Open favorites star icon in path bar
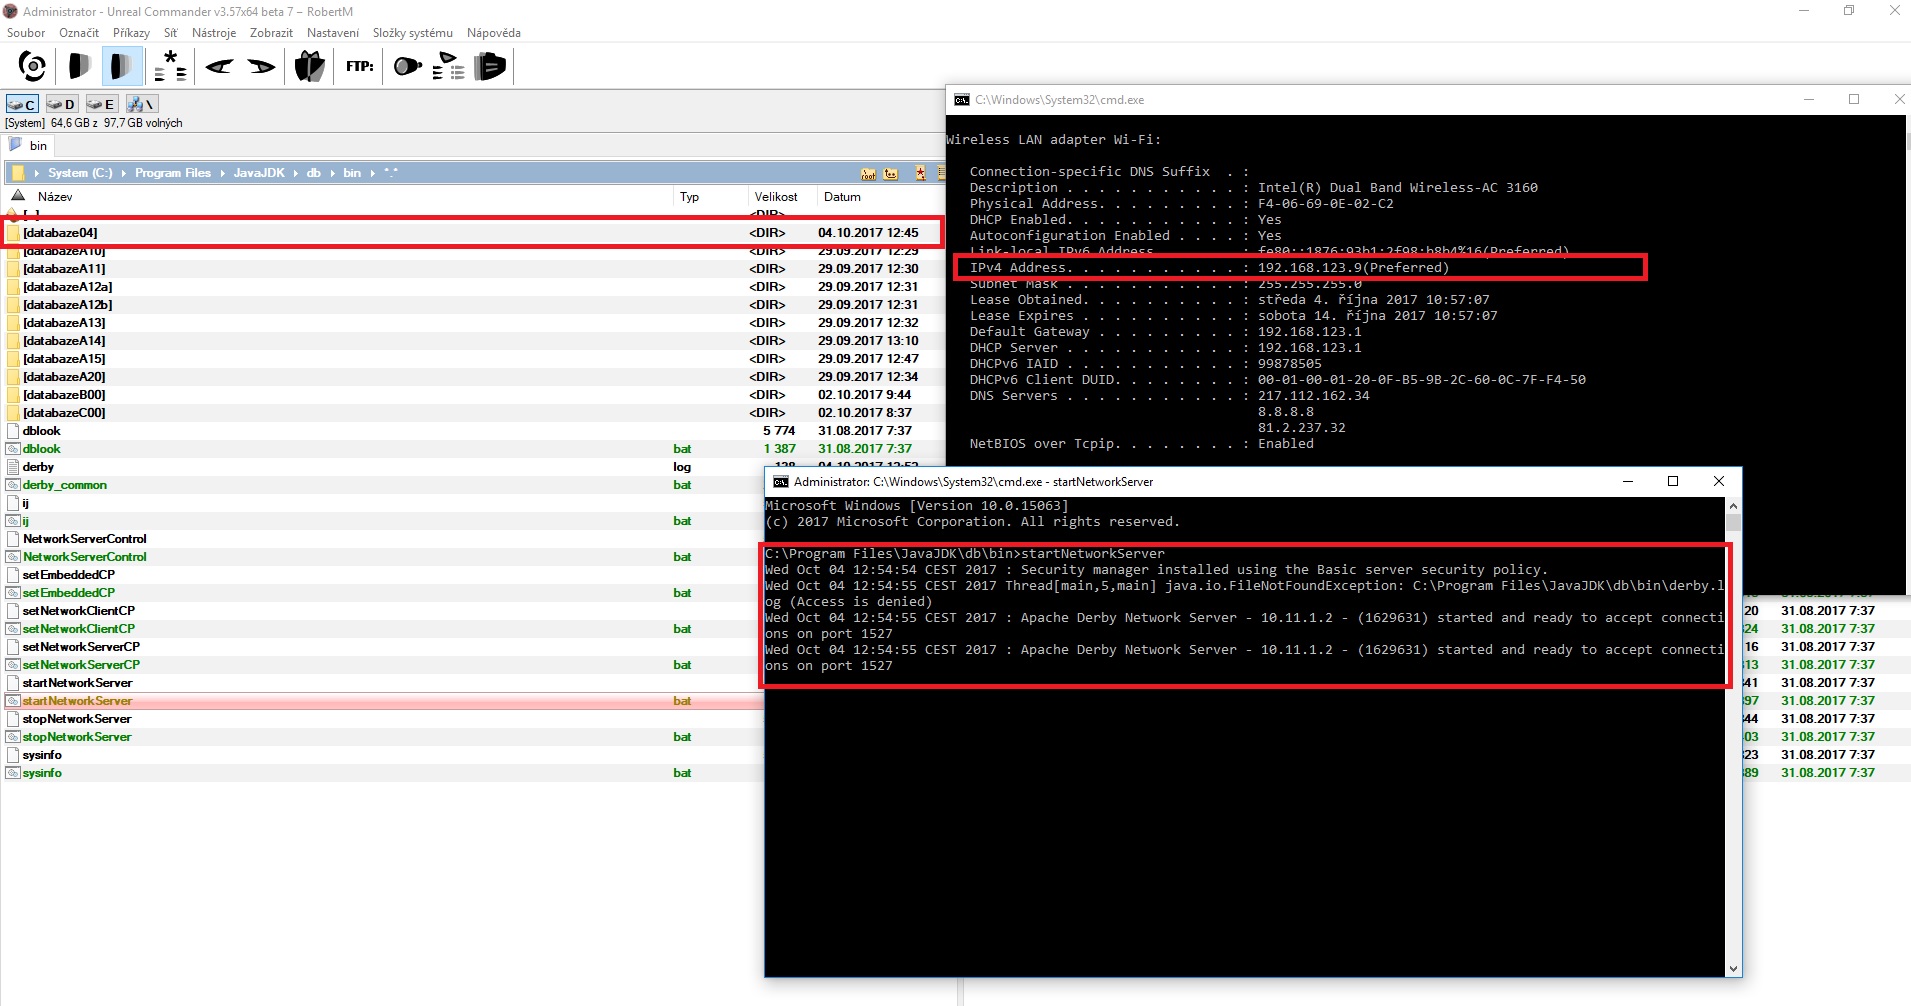Screen dimensions: 1911x1006 [x=920, y=173]
